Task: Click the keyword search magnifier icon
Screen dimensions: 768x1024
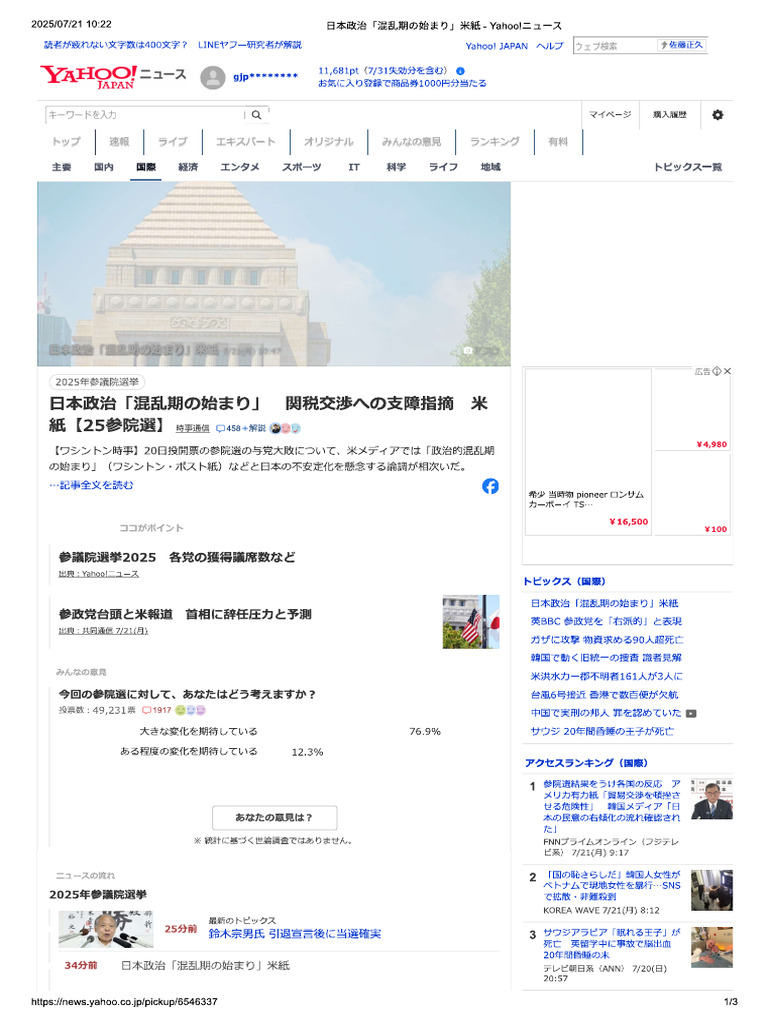Action: 257,115
